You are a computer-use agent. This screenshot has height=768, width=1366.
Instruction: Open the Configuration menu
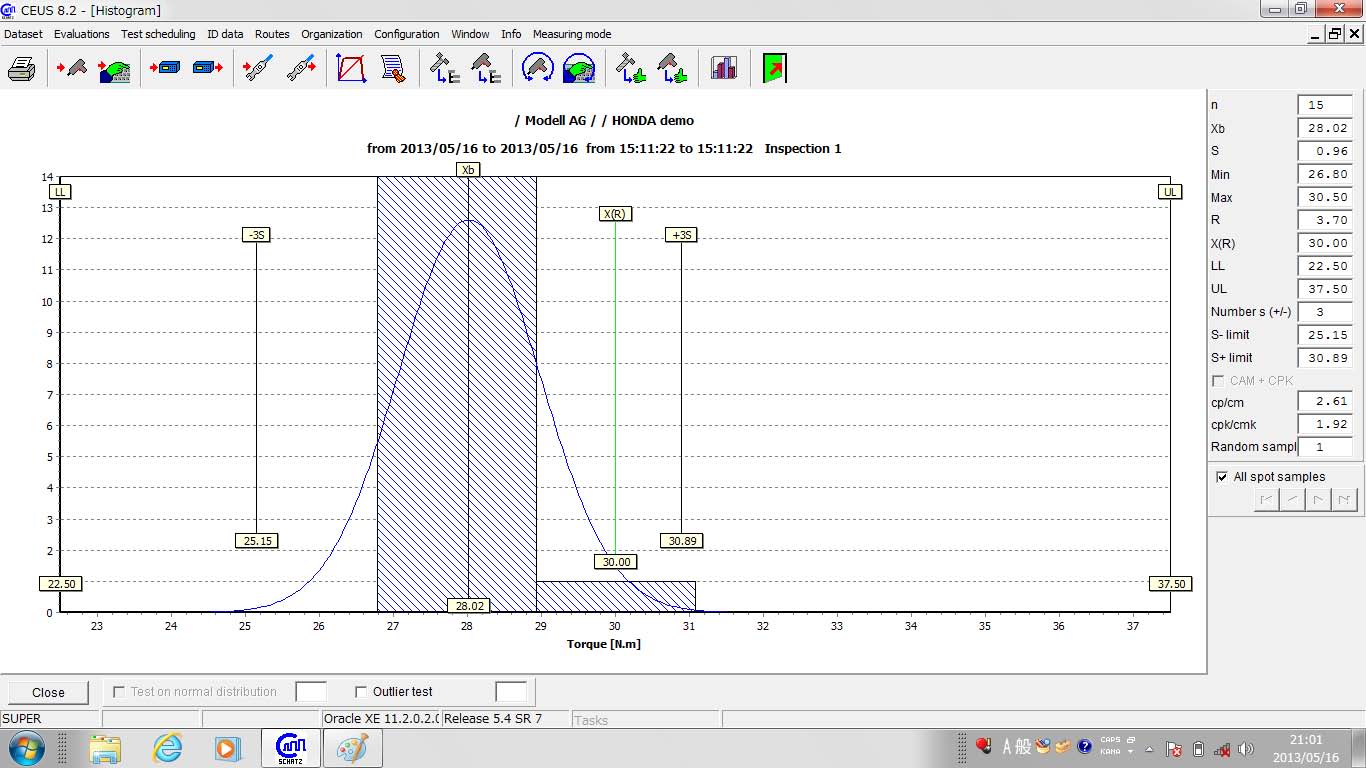(407, 34)
